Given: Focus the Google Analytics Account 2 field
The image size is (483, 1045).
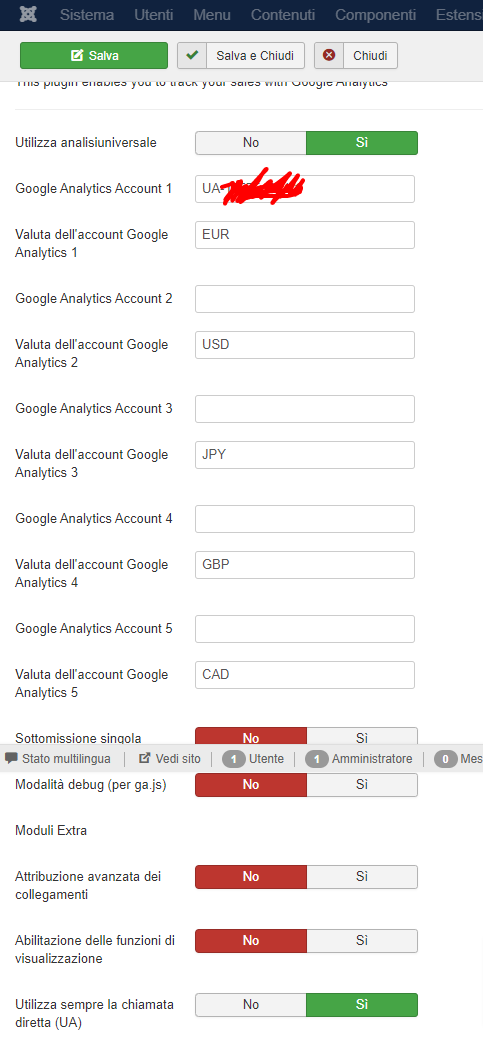Looking at the screenshot, I should click(304, 299).
